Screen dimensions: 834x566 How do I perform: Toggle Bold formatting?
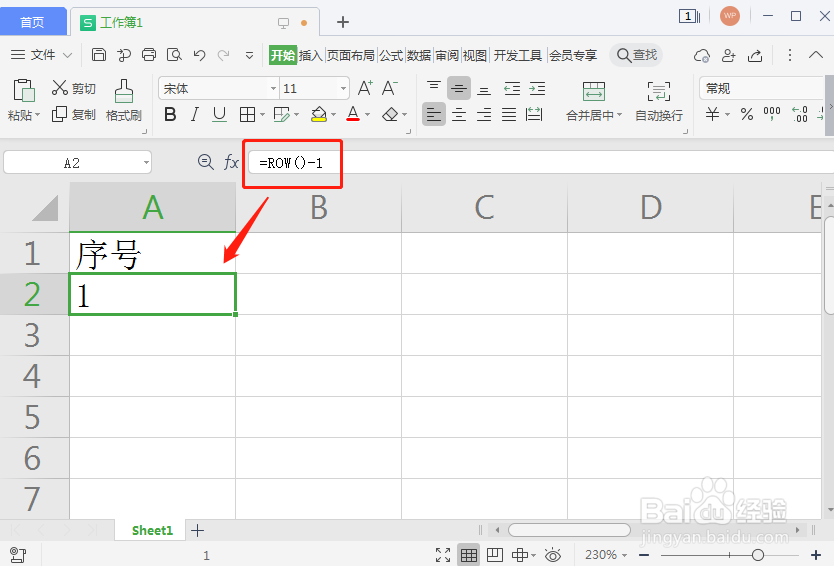pos(170,114)
